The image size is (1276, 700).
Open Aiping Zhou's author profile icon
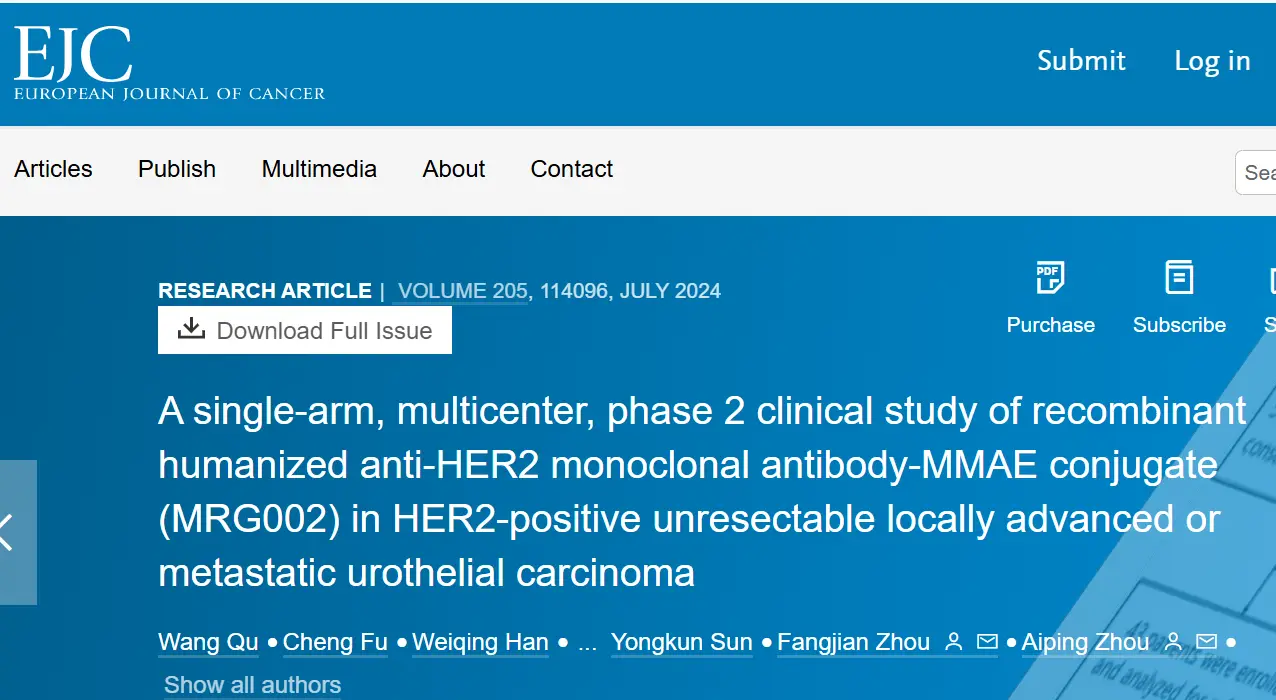[x=1174, y=642]
